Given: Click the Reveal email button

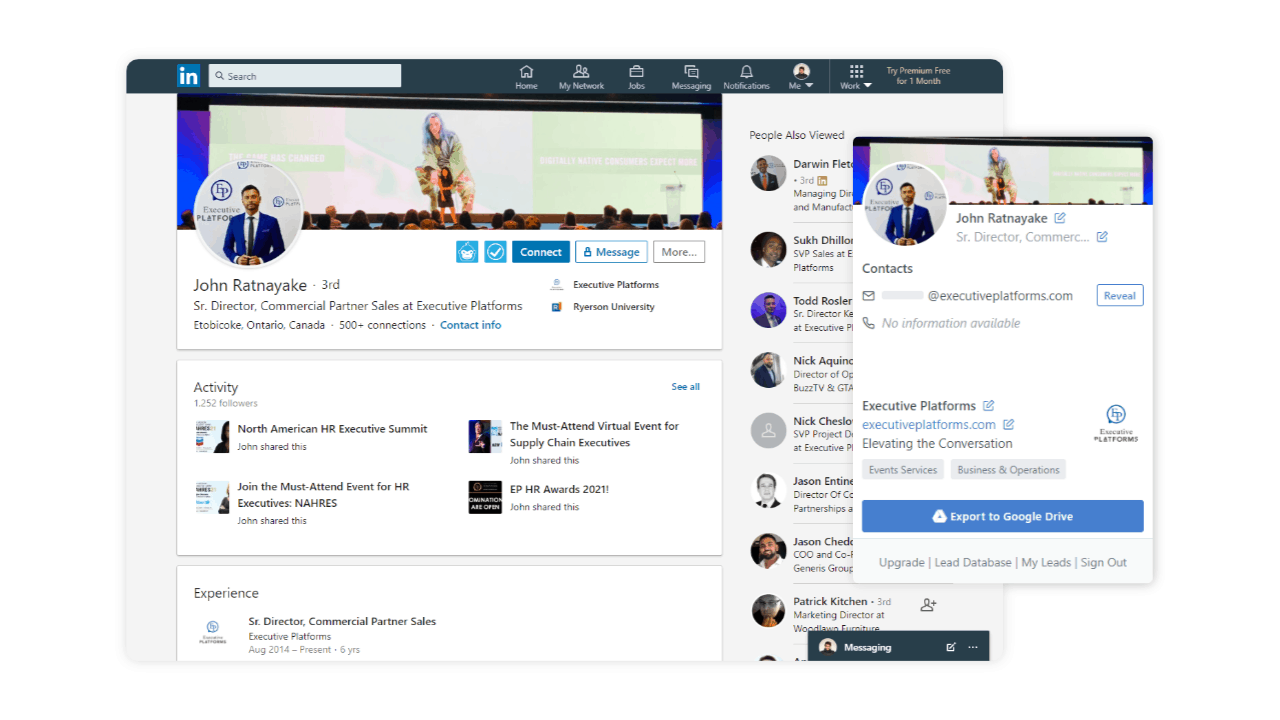Looking at the screenshot, I should (1119, 296).
